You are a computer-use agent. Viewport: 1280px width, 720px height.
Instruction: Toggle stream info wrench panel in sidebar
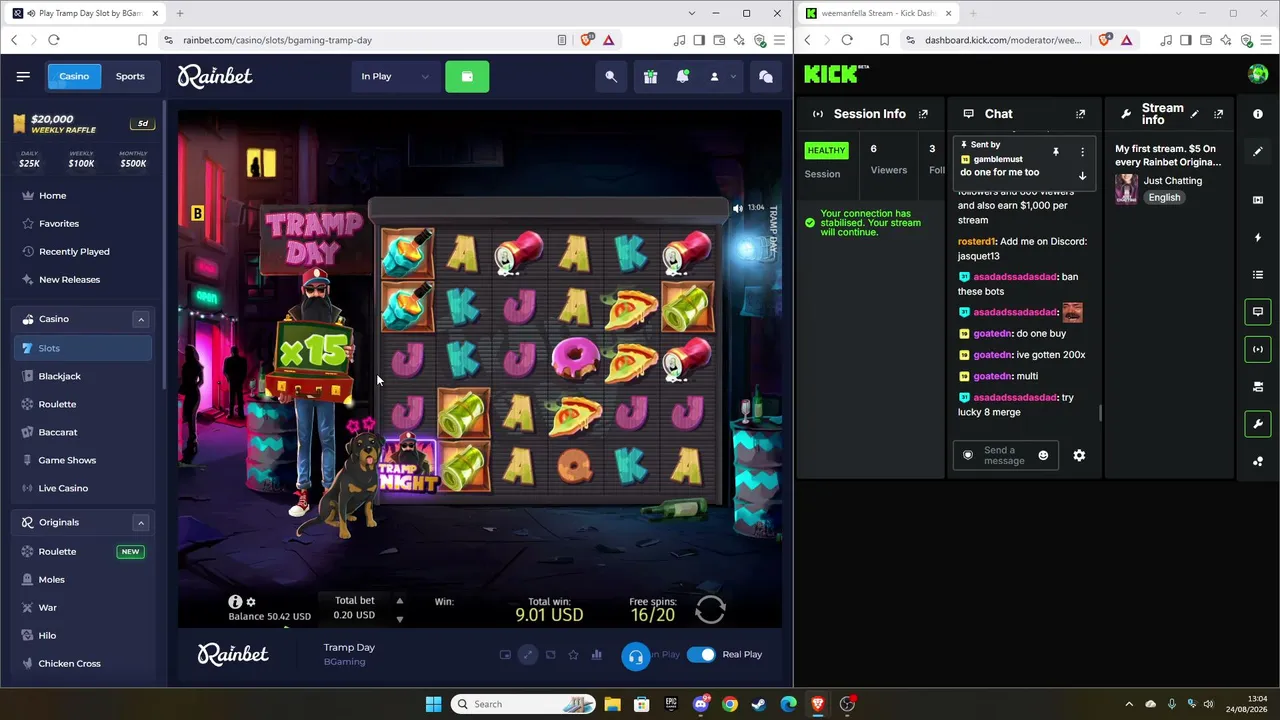point(1258,424)
